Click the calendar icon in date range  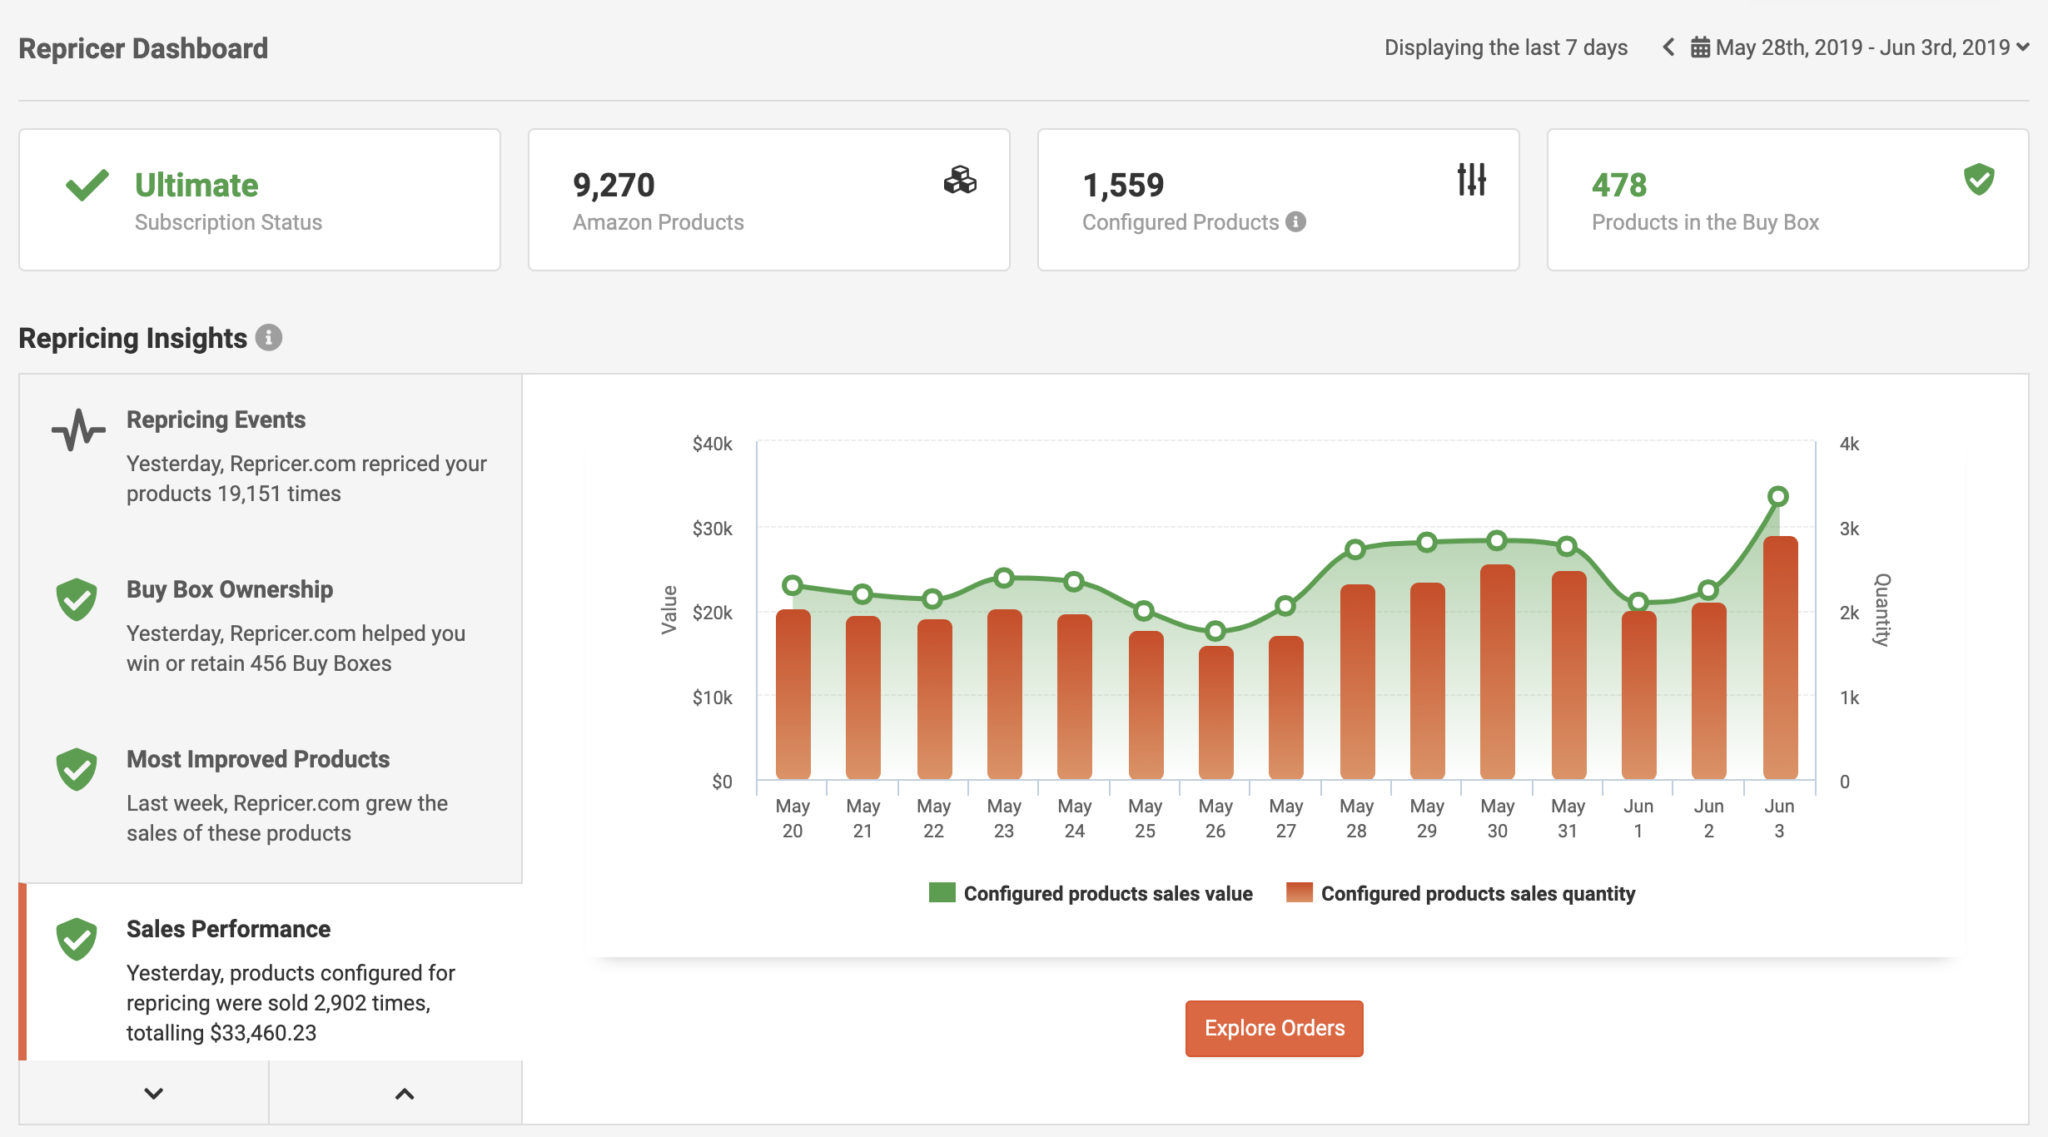(x=1700, y=47)
